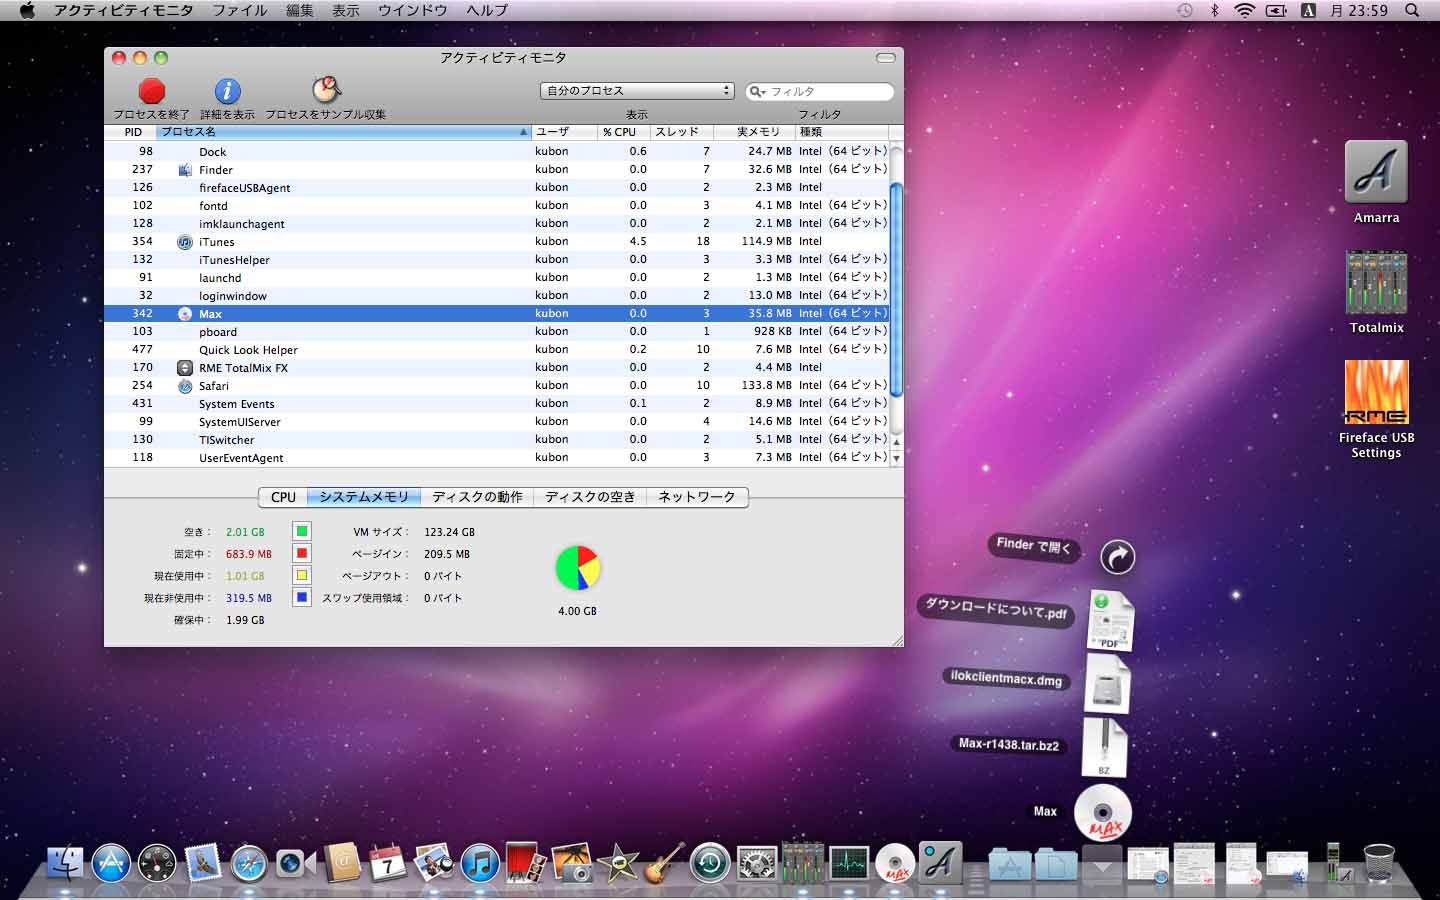Switch to the ディスクの空き tab
This screenshot has height=900, width=1440.
(590, 497)
